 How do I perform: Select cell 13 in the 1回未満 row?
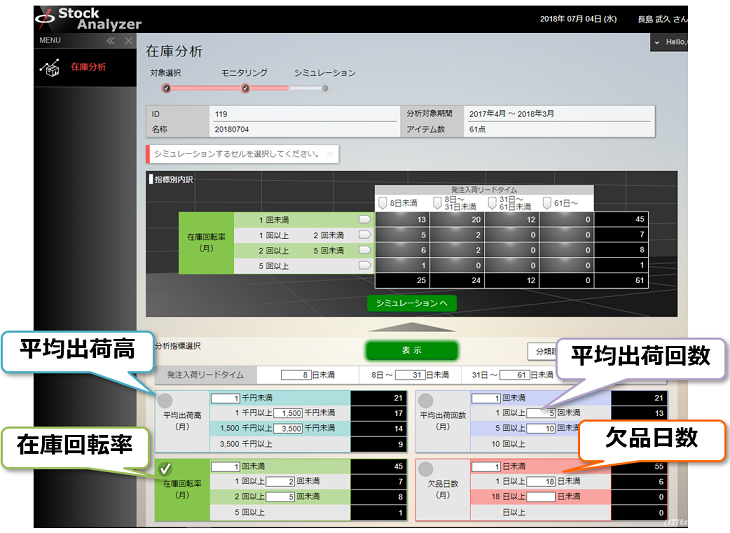(402, 219)
